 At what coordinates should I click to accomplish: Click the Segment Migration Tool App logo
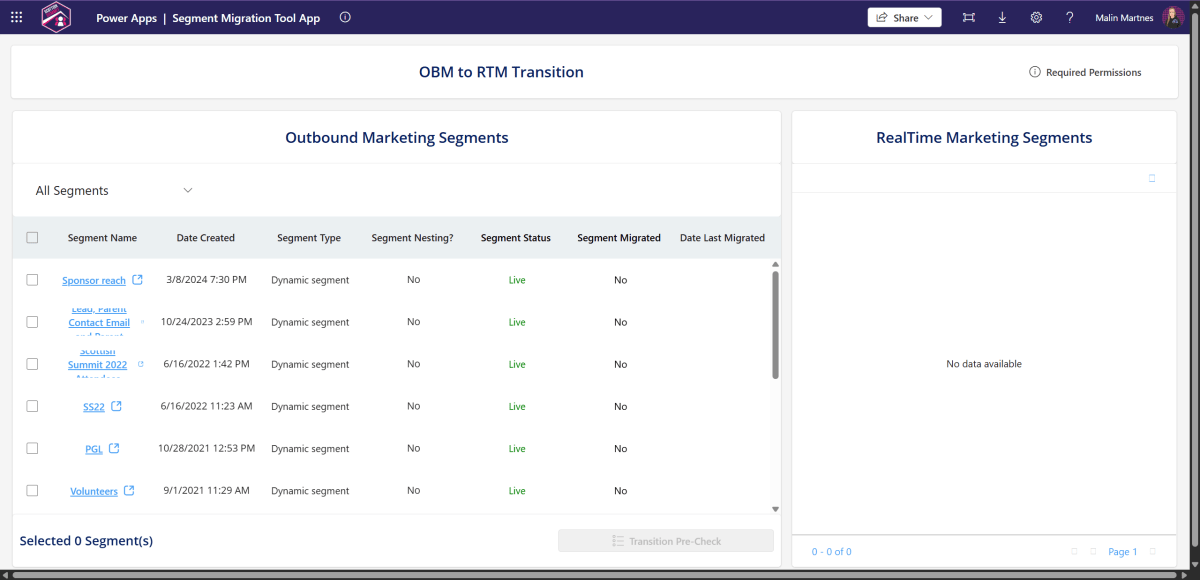[x=56, y=17]
